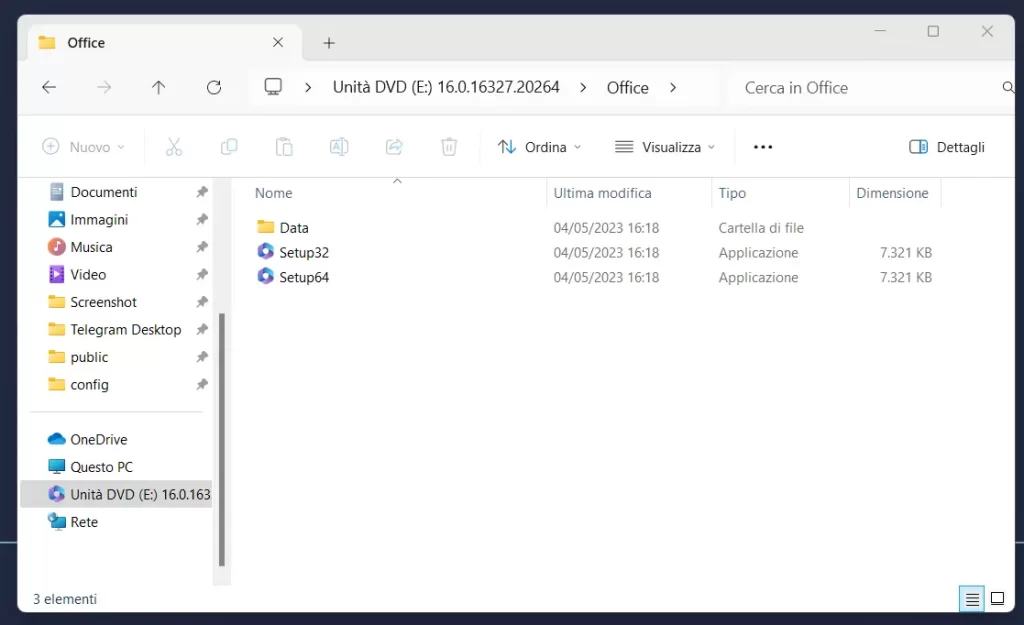Viewport: 1024px width, 625px height.
Task: Switch to details list view icon
Action: 972,598
